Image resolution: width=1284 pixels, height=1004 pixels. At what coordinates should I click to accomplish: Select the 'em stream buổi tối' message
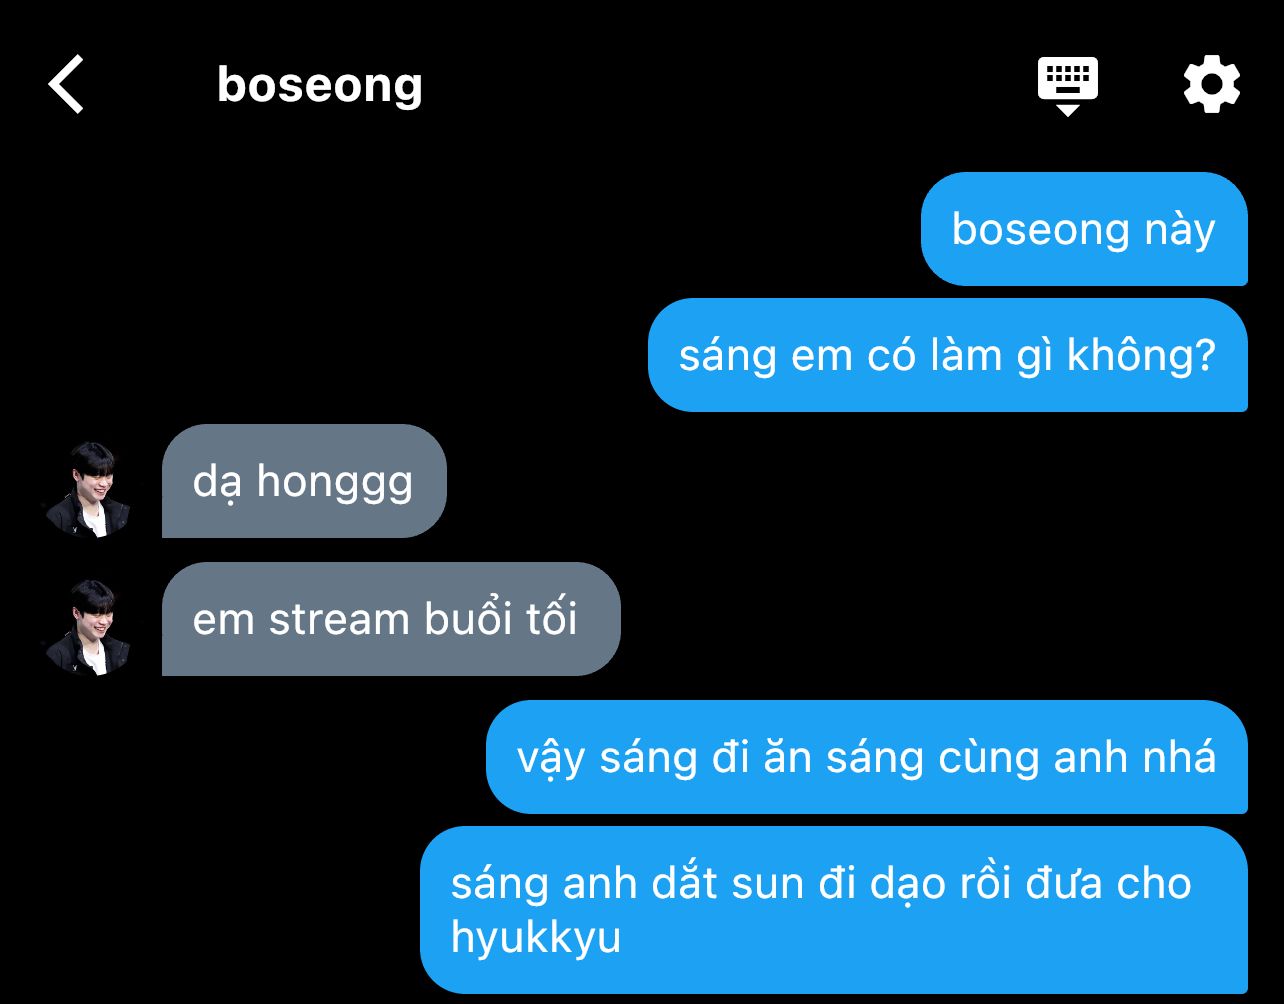(x=391, y=619)
